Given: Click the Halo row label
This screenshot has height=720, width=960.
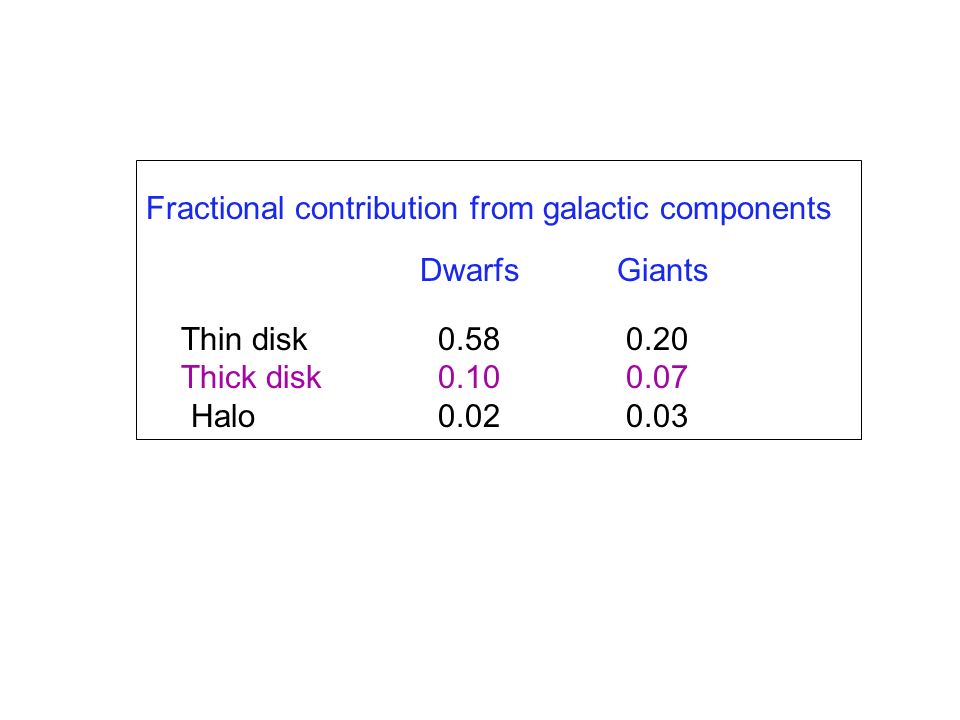Looking at the screenshot, I should coord(223,416).
